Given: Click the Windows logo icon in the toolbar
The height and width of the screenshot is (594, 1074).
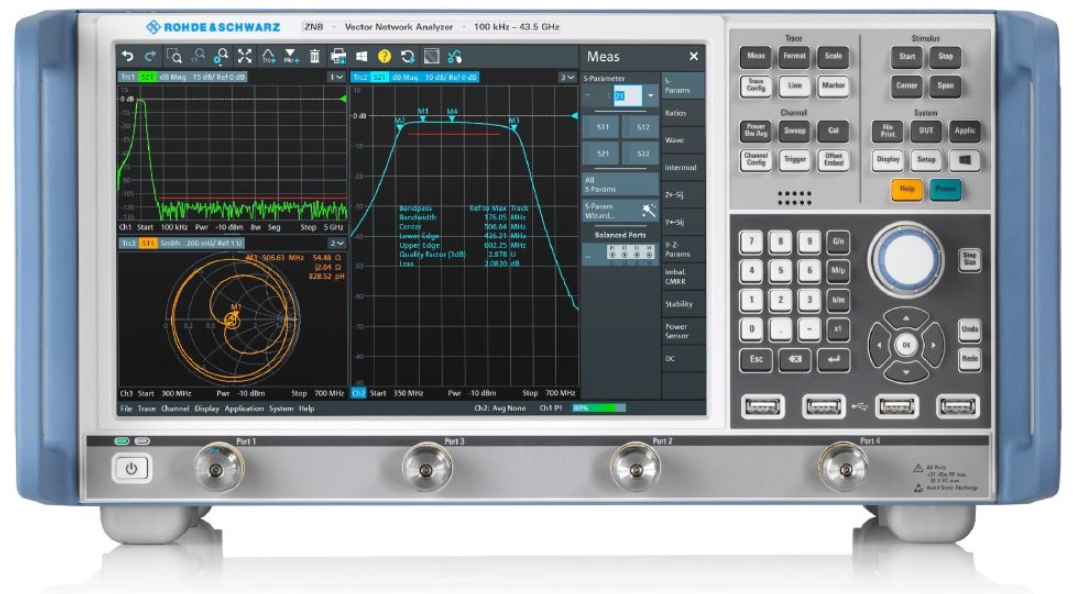Looking at the screenshot, I should [362, 57].
